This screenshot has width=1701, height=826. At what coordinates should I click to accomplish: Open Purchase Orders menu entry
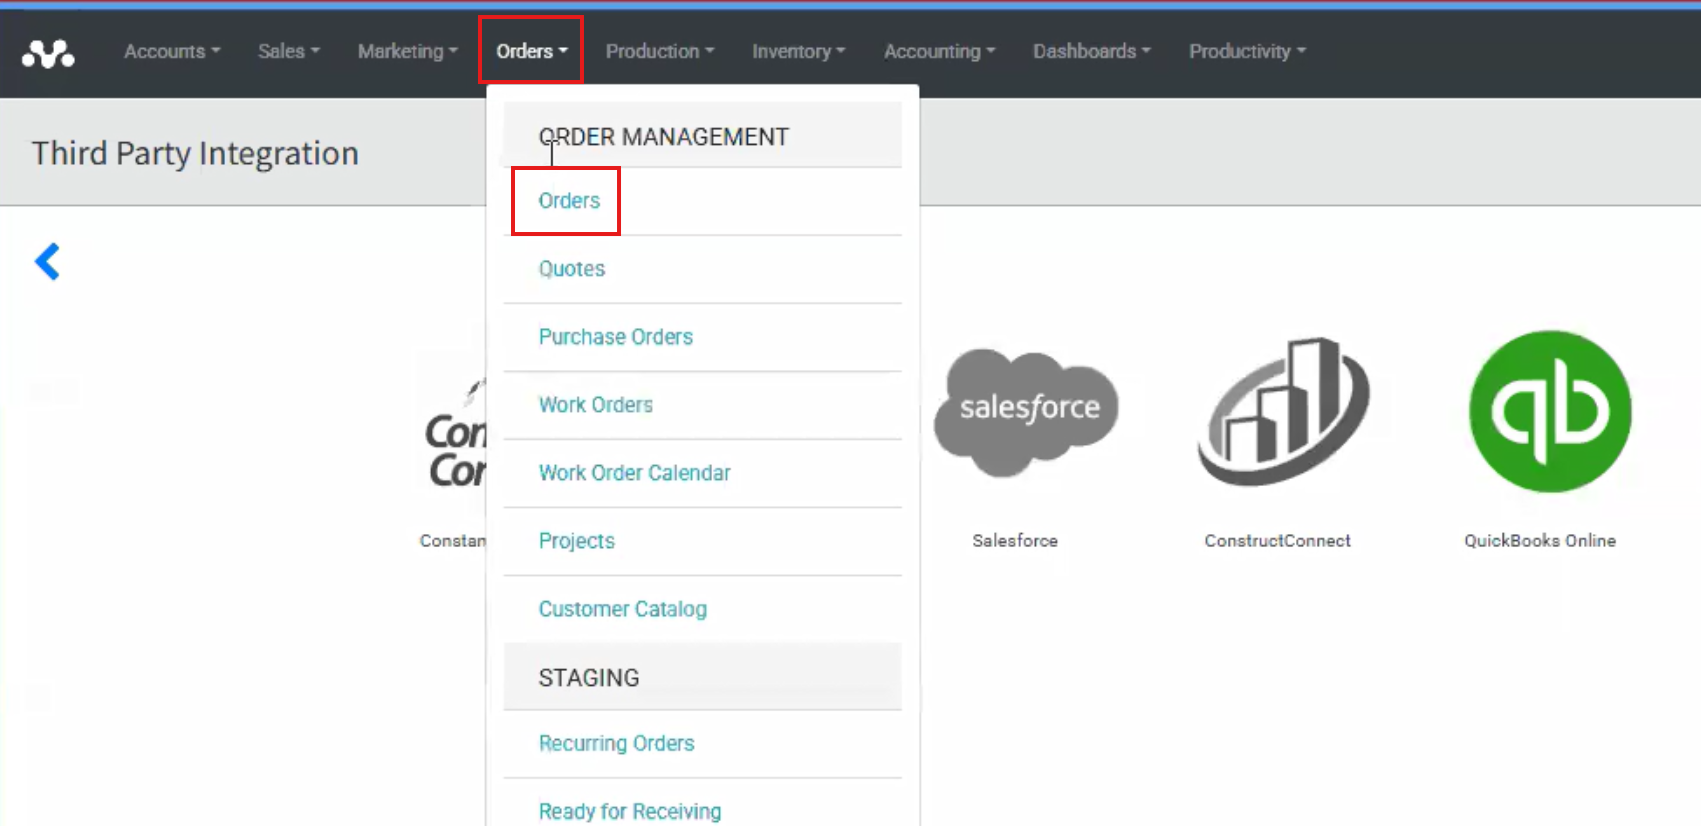(x=615, y=337)
